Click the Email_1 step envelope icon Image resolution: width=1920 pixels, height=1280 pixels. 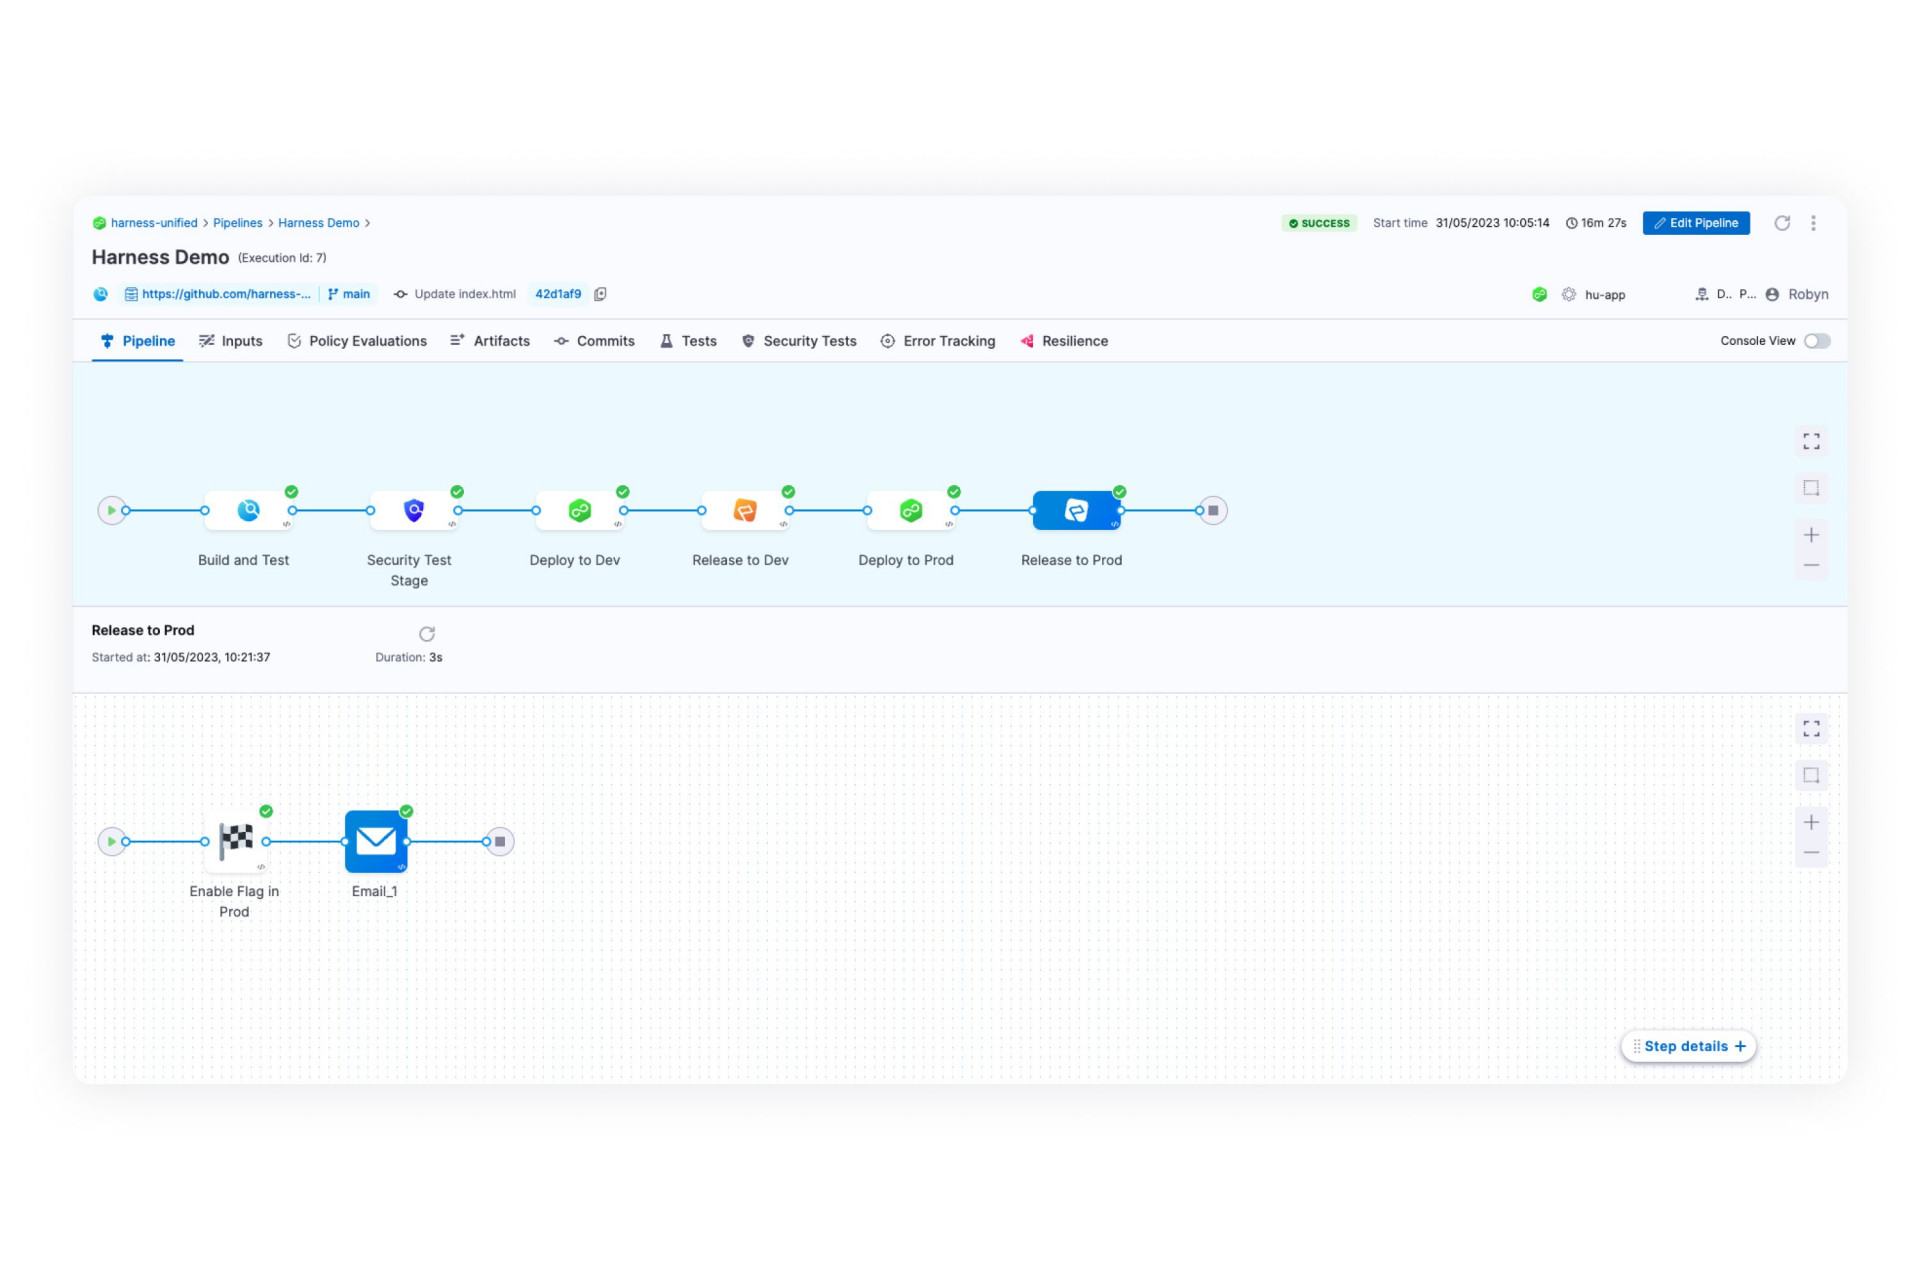[x=375, y=841]
